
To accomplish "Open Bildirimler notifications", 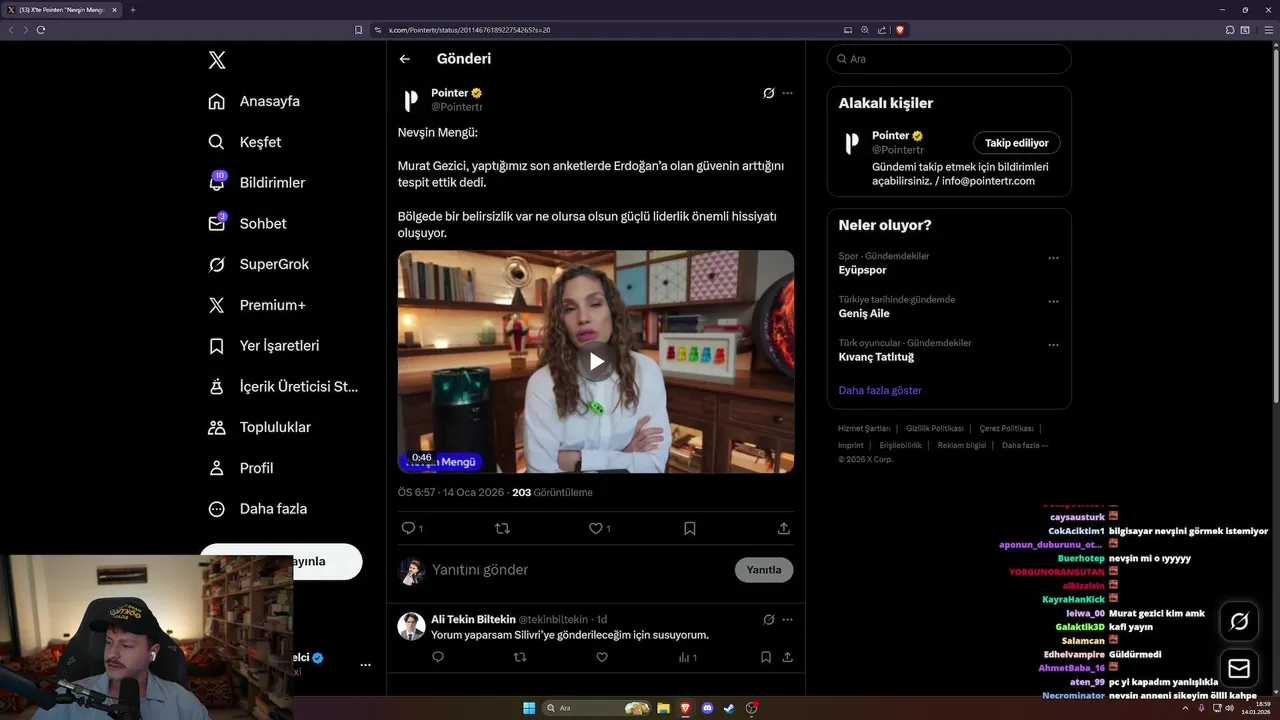I will [256, 183].
